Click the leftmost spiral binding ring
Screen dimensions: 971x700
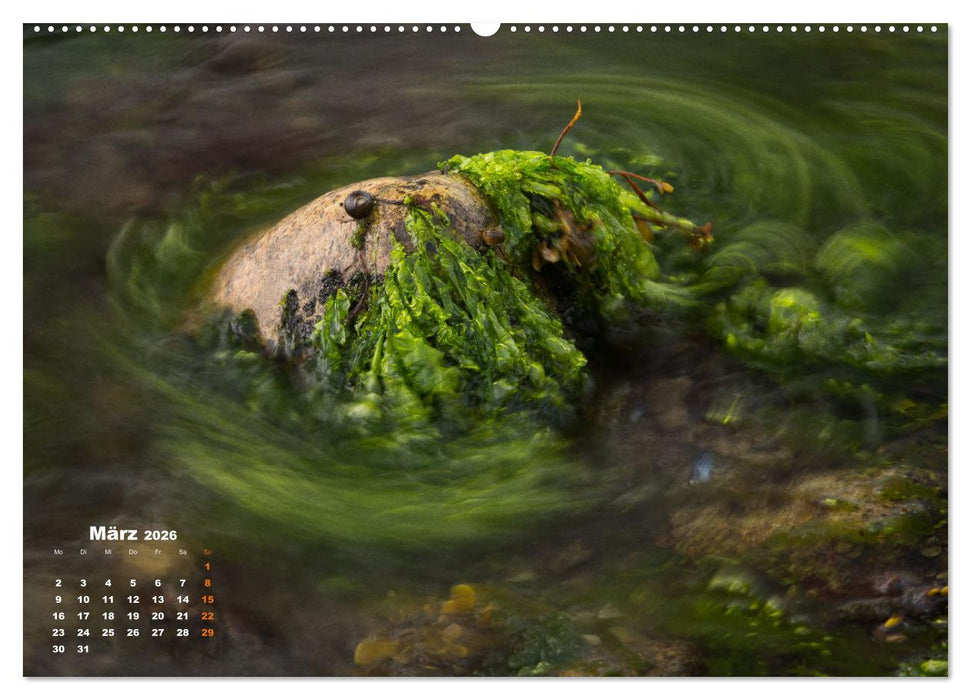36,31
